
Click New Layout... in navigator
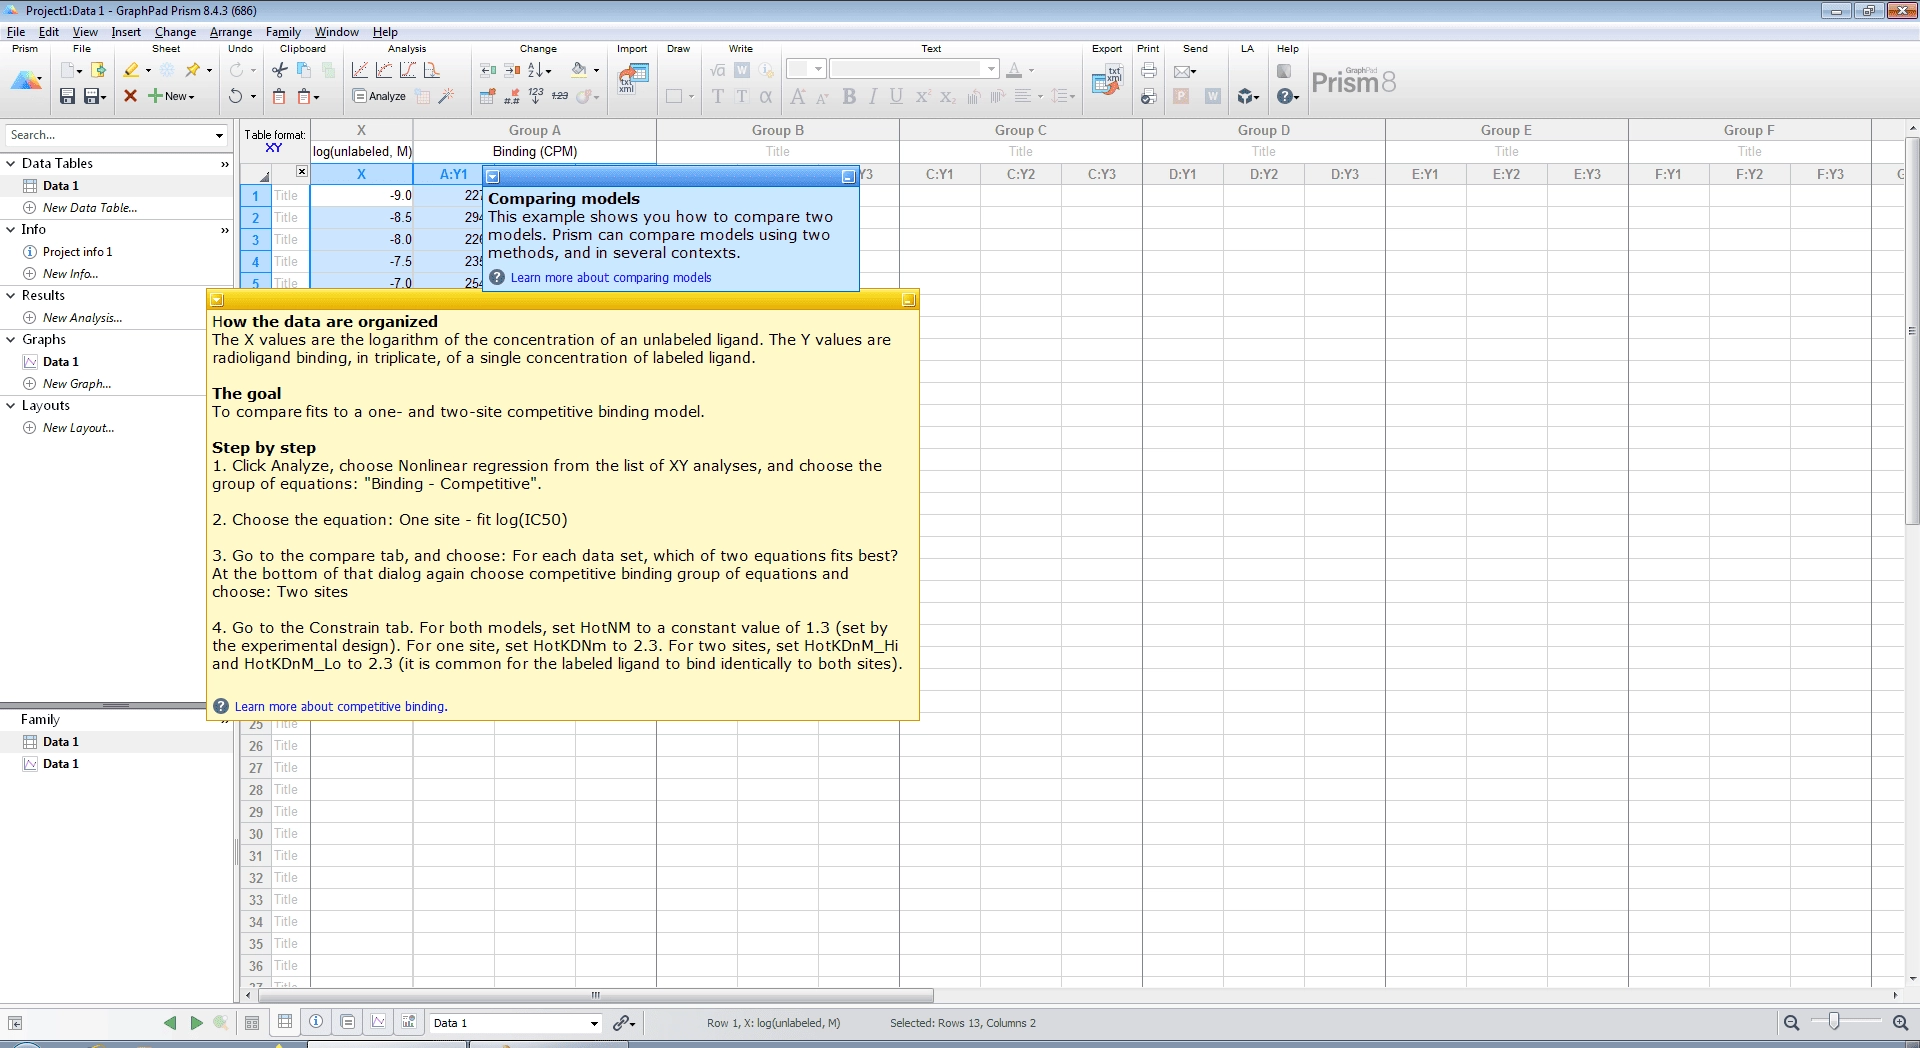78,428
